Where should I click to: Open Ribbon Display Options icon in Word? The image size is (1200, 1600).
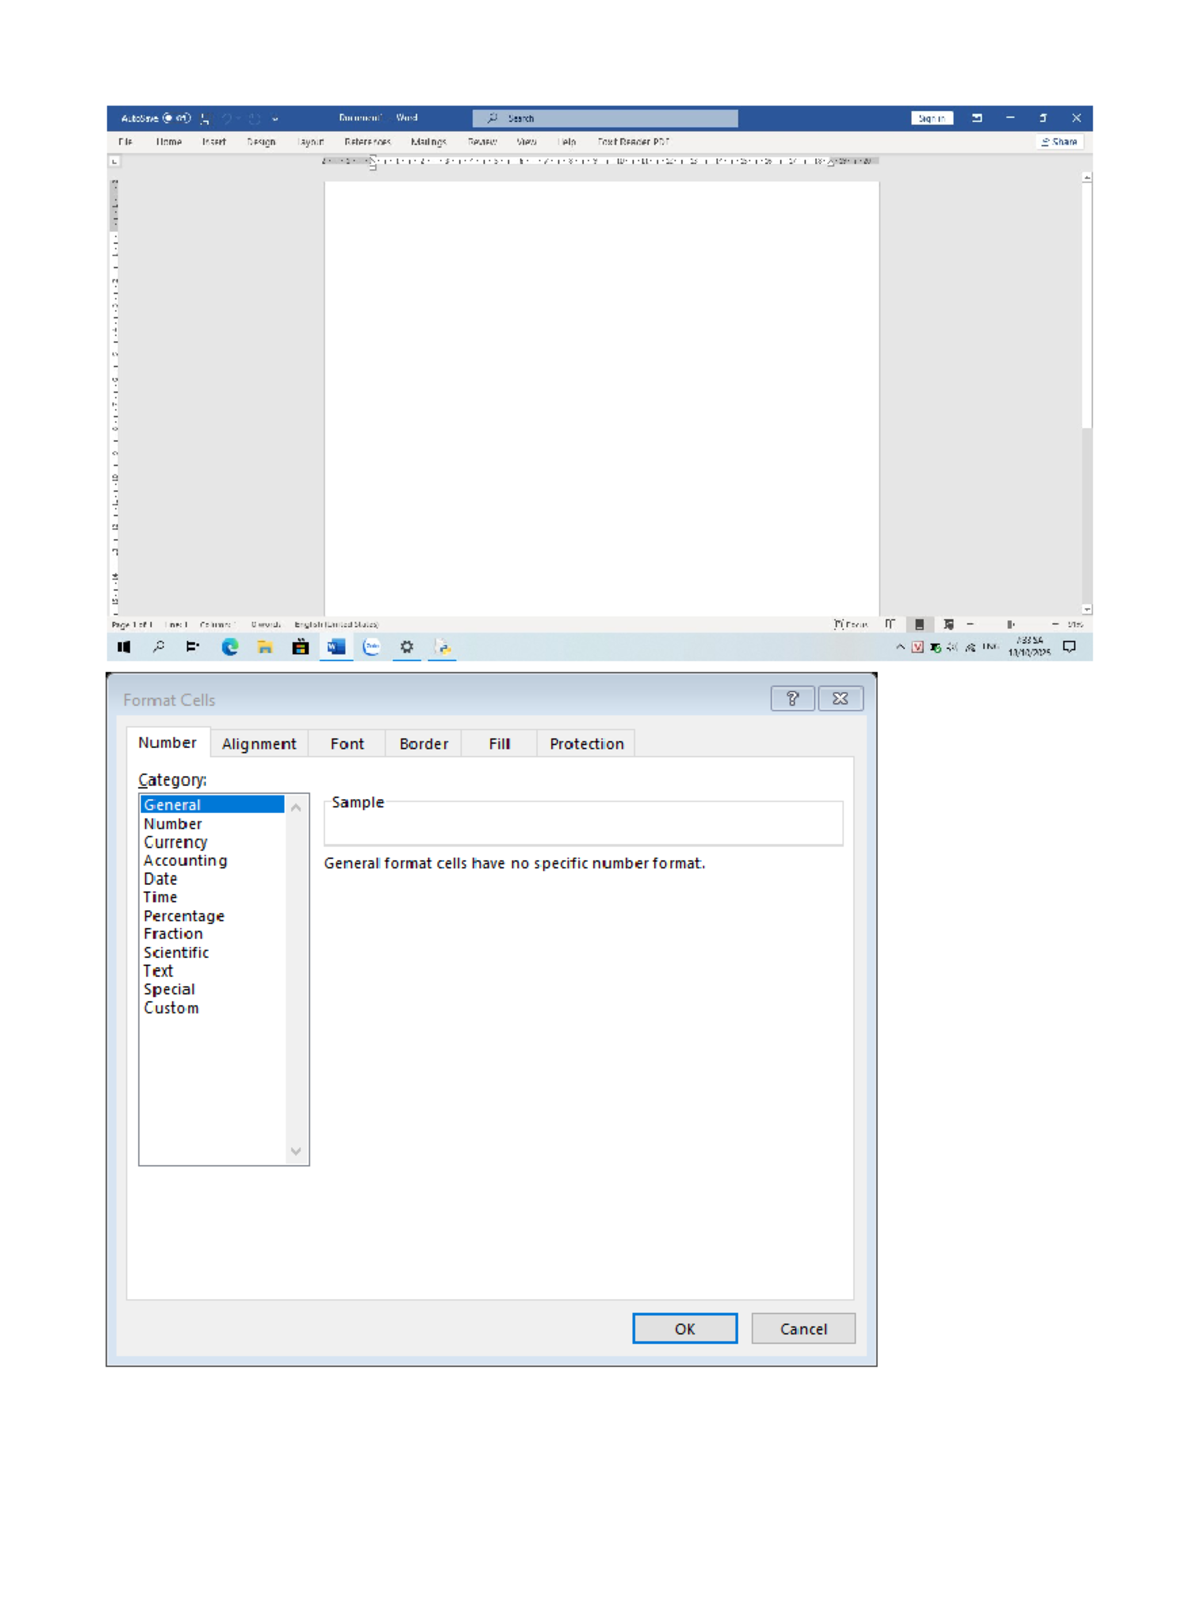click(977, 118)
